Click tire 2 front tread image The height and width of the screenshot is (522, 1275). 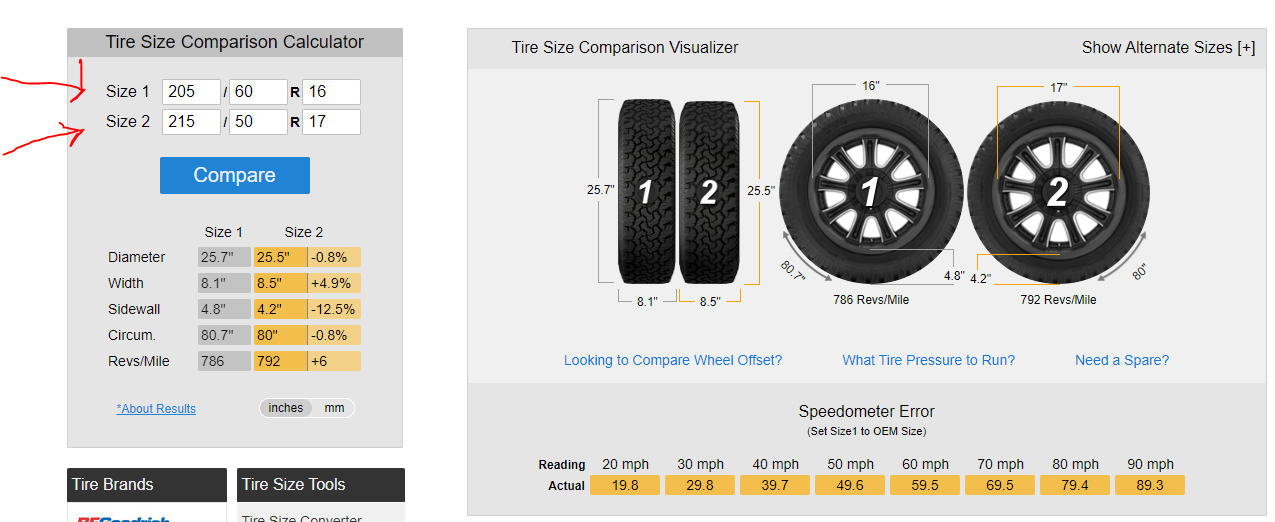[709, 192]
